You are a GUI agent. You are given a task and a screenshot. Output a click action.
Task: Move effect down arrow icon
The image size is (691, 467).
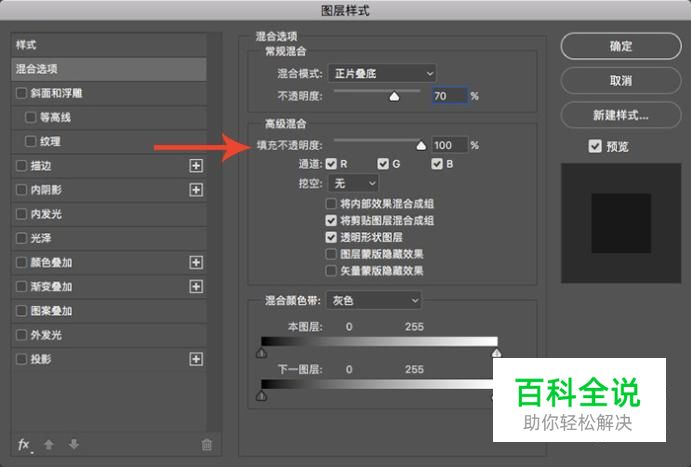pos(74,444)
